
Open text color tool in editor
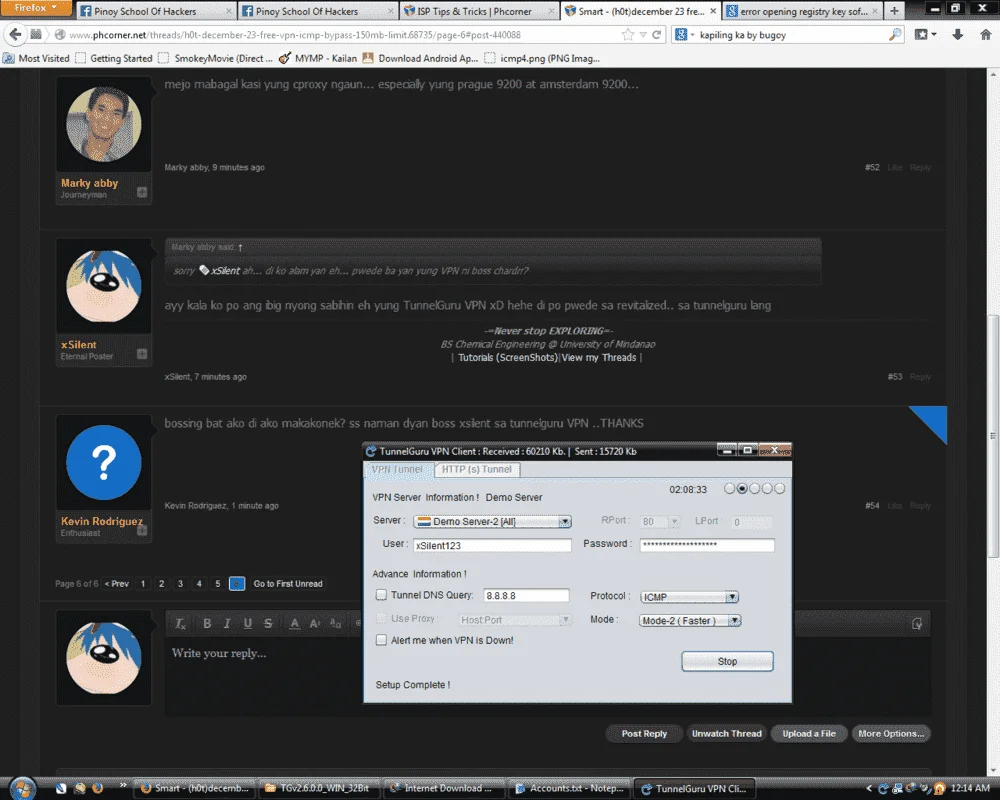click(294, 623)
